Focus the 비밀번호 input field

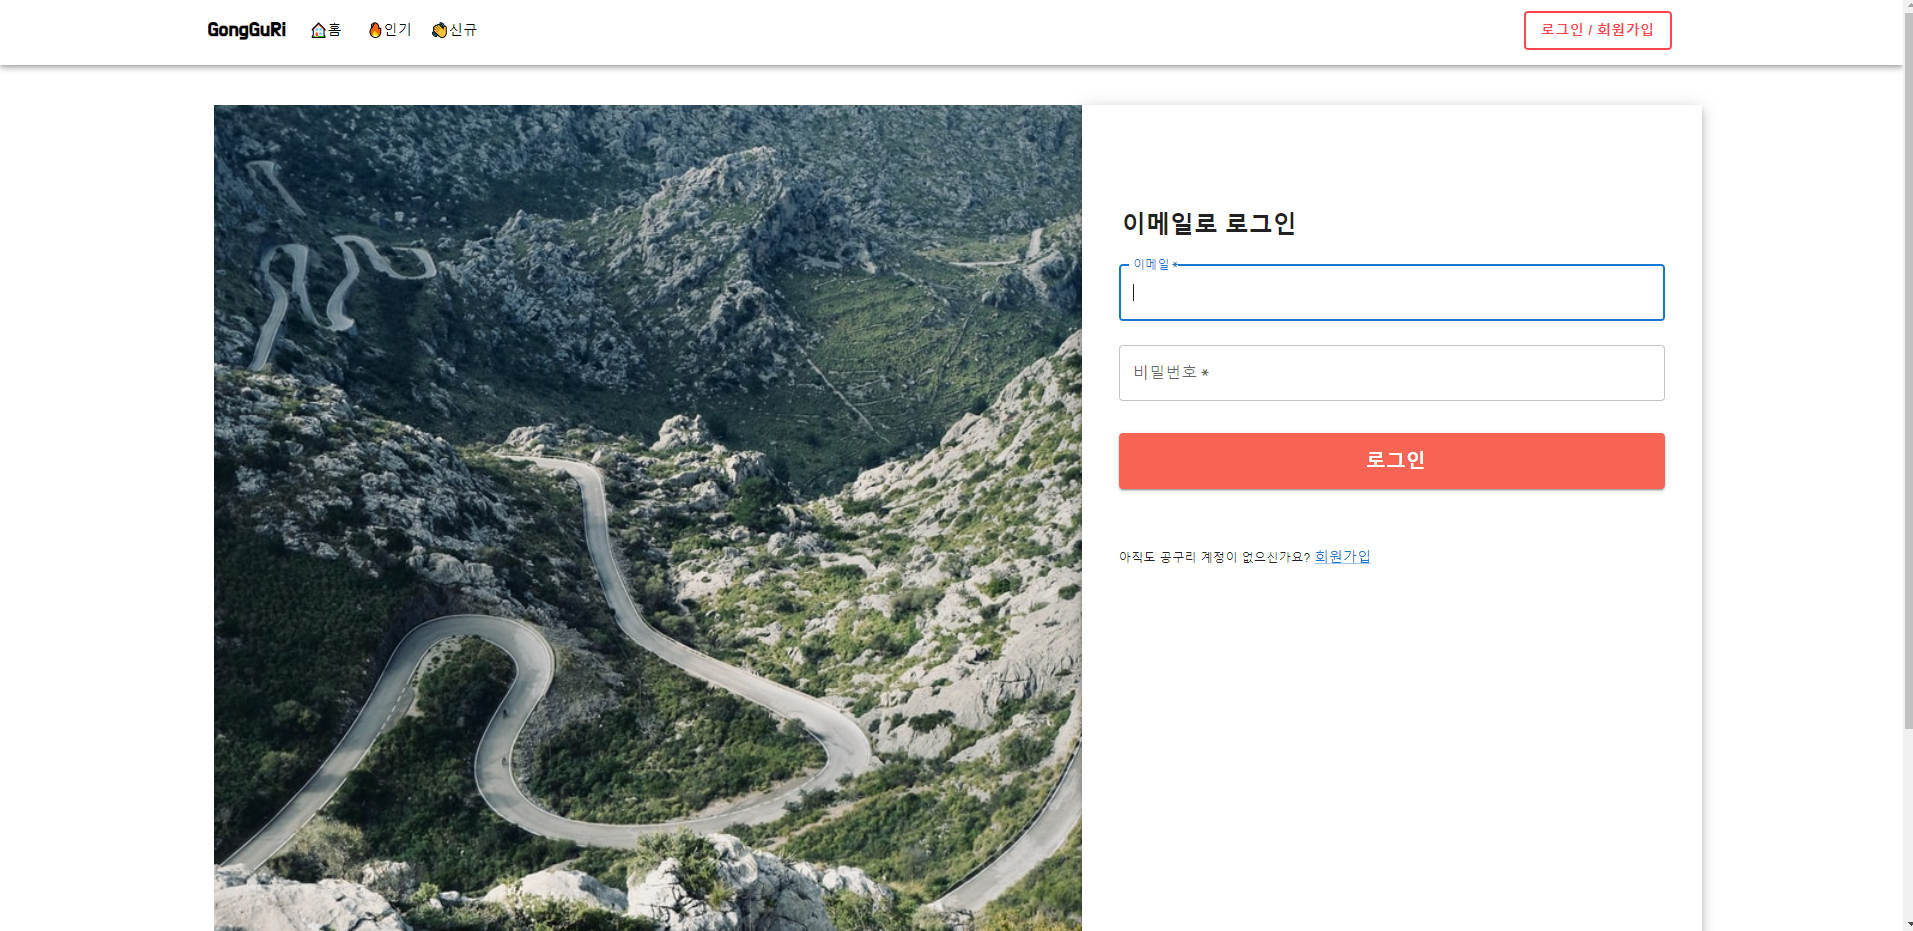click(1391, 373)
